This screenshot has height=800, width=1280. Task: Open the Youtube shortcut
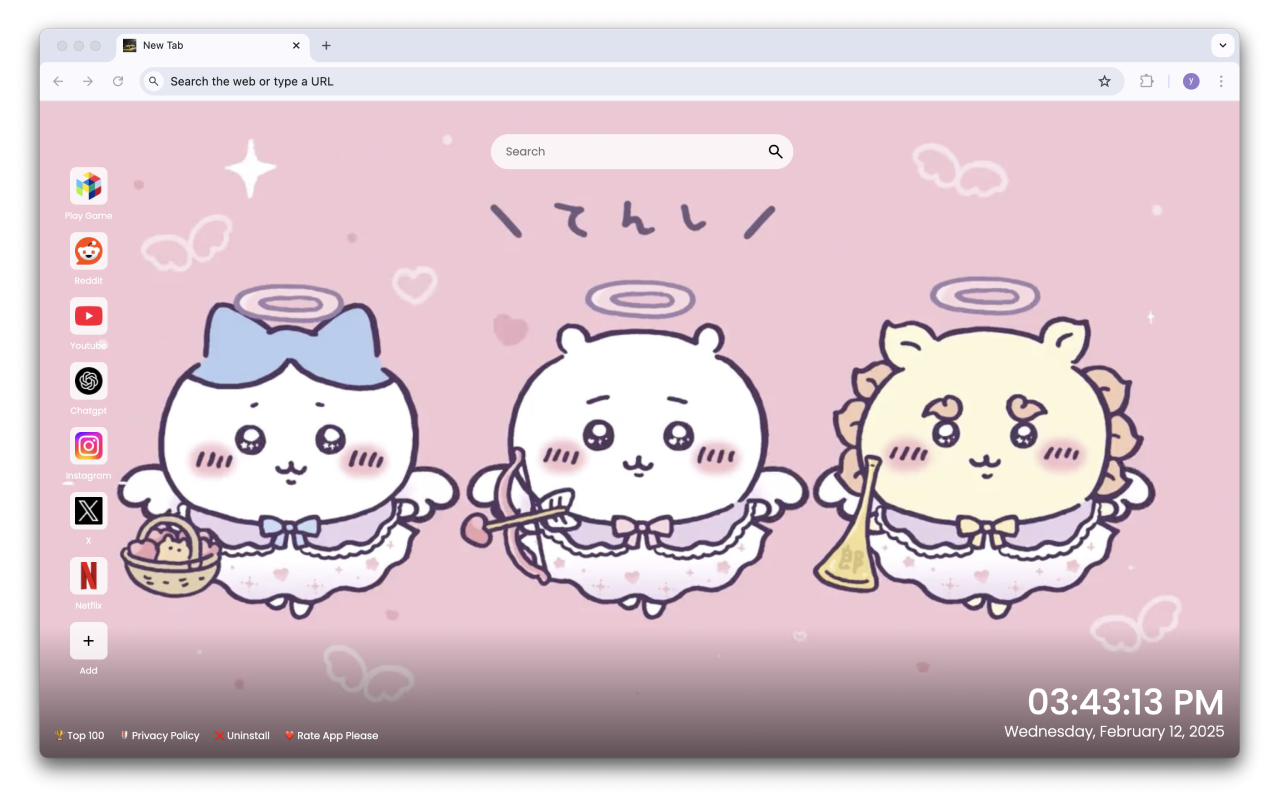pos(88,315)
